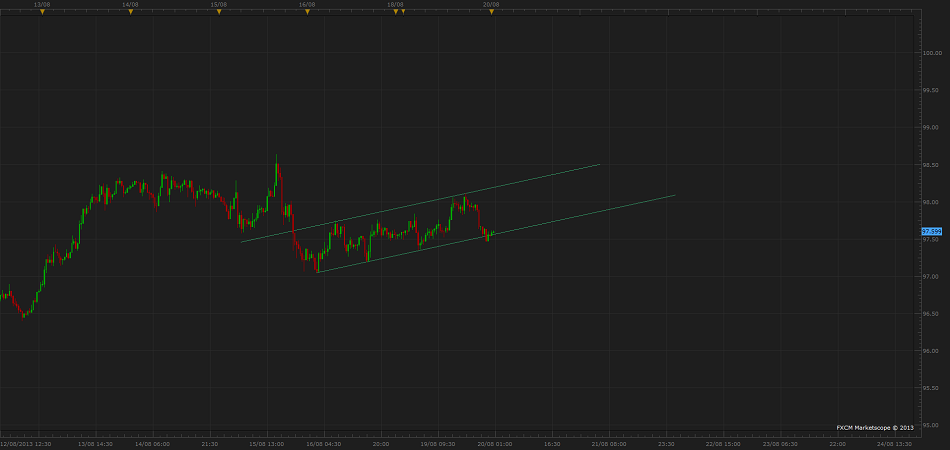This screenshot has width=950, height=450.
Task: Click the 99.00 price axis label
Action: coord(931,127)
